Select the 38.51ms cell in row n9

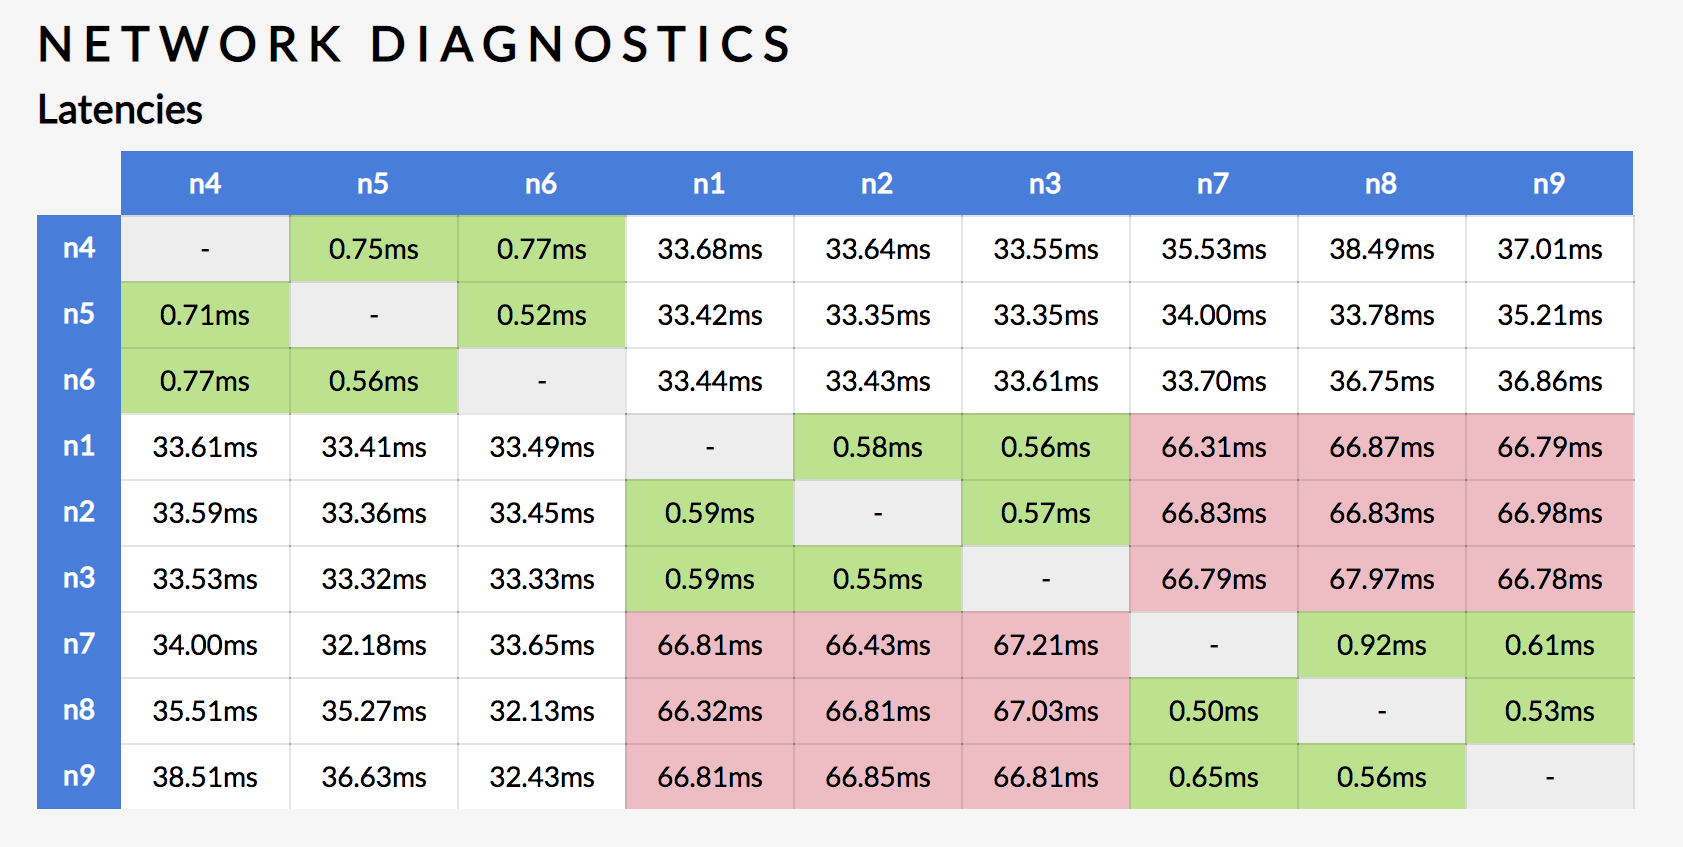(x=205, y=777)
